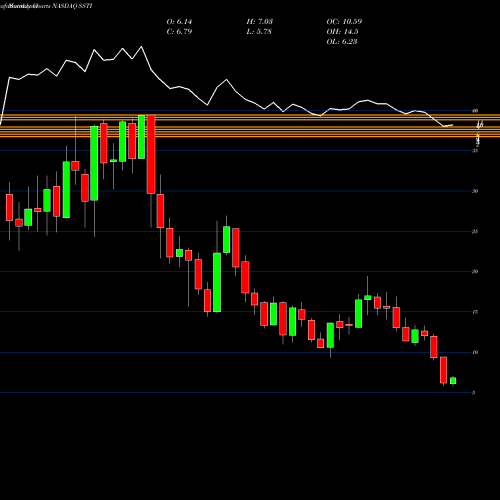Click the 25 price axis label
Viewport: 500px width, 500px height.
[475, 231]
